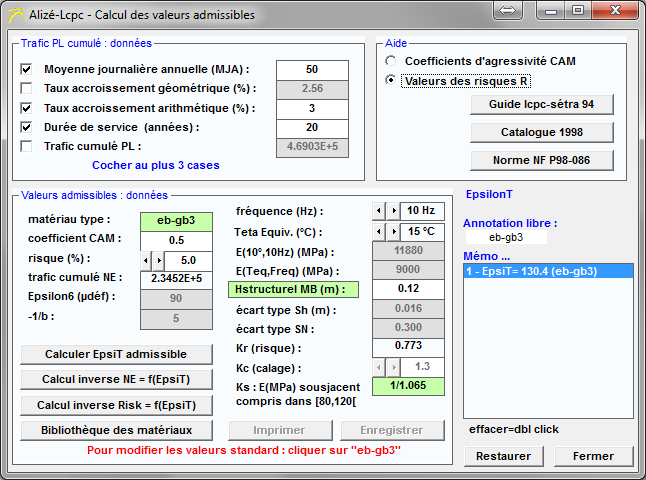Click Epsilon6 (µdéf) field showing 90
646x480 pixels.
click(x=176, y=299)
